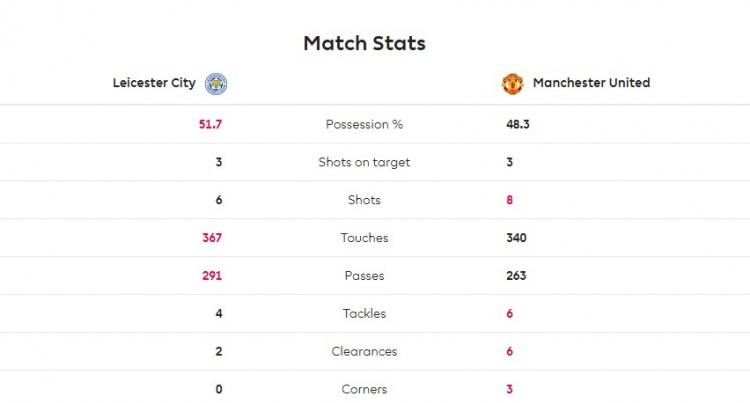This screenshot has width=750, height=403.
Task: Click the Passes row label
Action: pos(364,275)
